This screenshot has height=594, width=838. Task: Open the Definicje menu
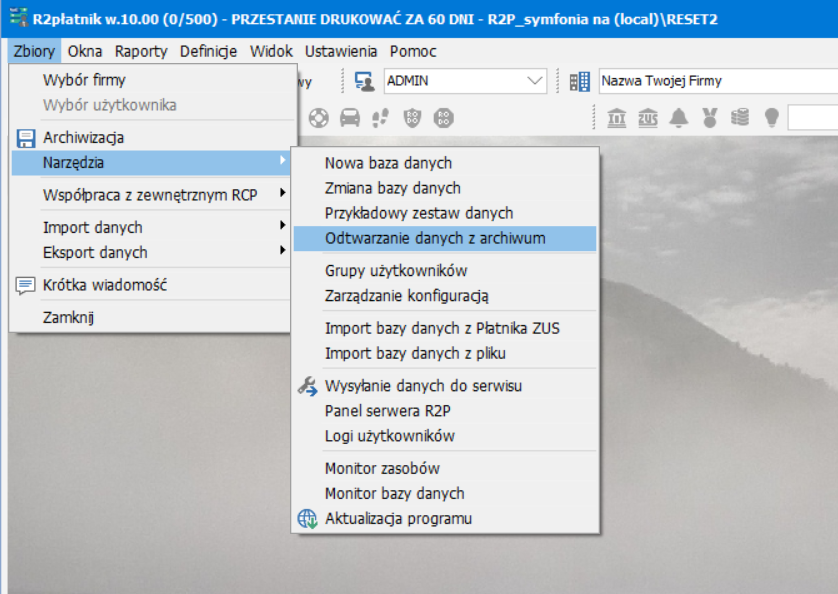coord(208,51)
